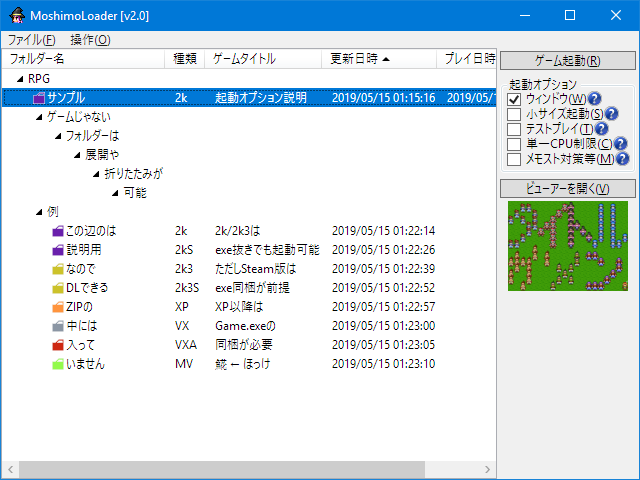
Task: Sort by 更新日時 column header
Action: (379, 59)
